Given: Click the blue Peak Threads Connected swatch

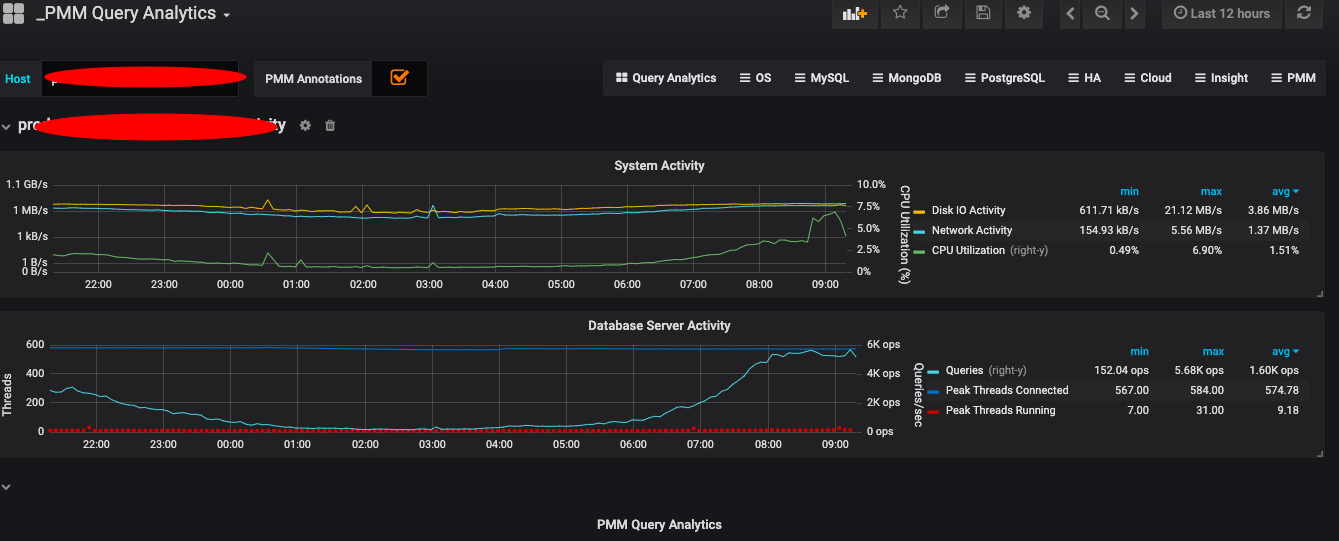Looking at the screenshot, I should [933, 391].
